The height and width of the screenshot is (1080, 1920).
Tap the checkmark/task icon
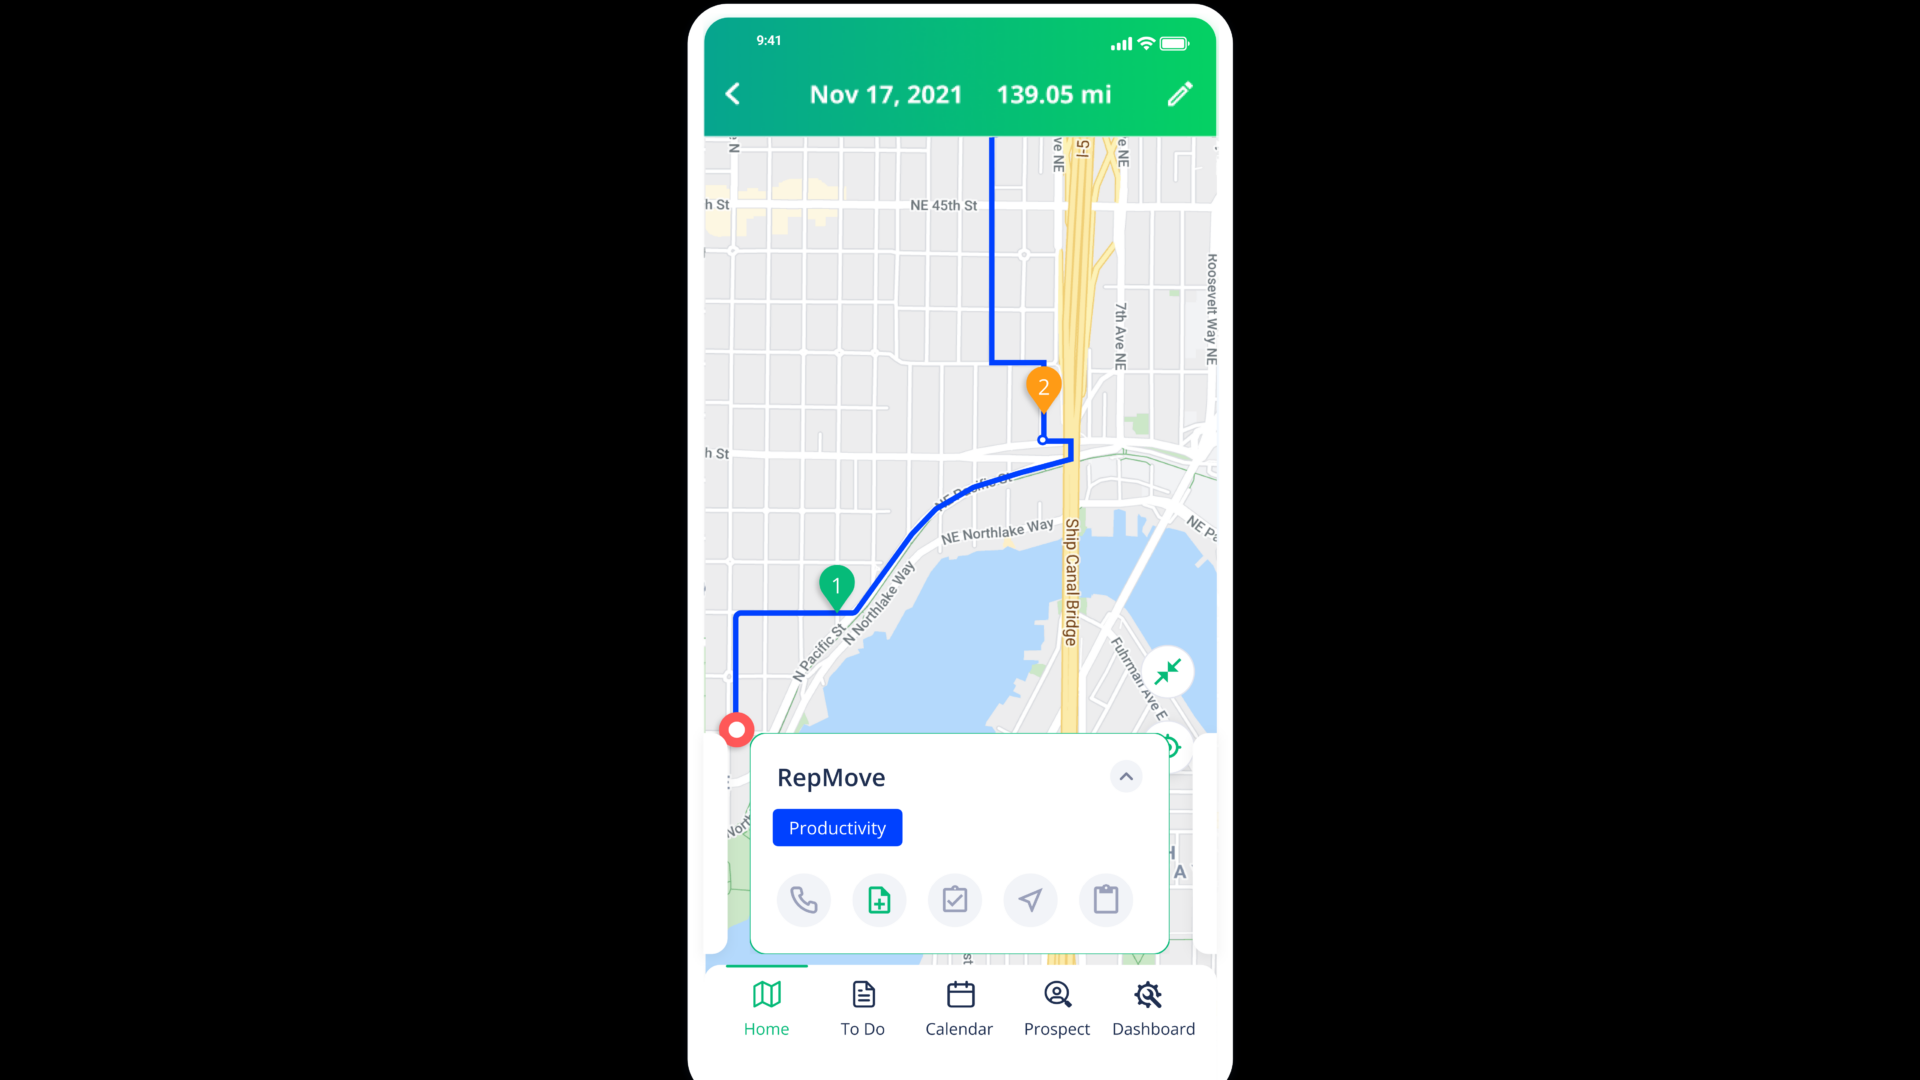955,899
